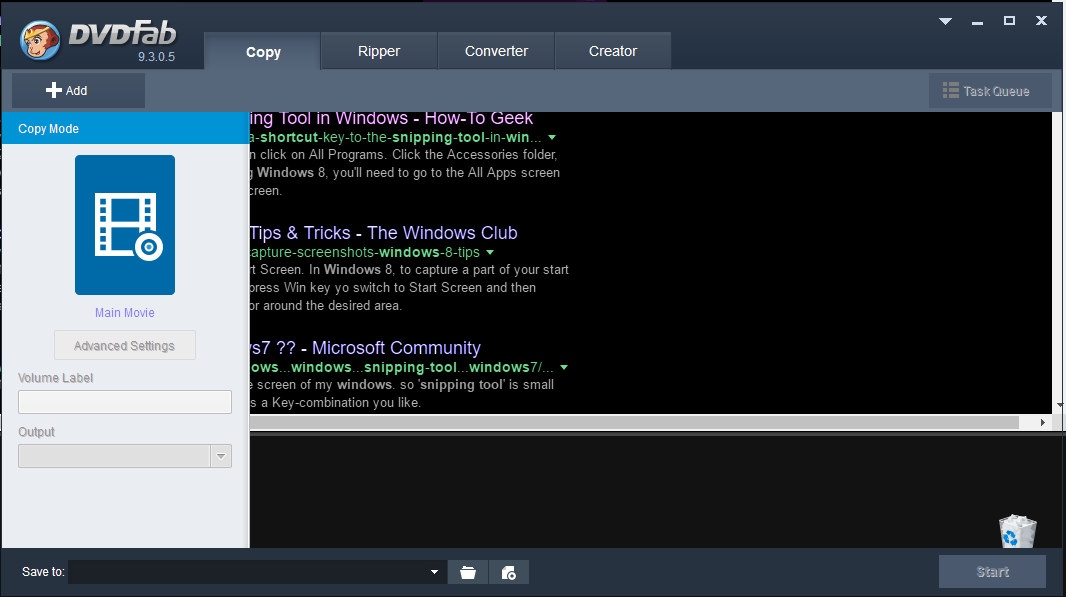Screen dimensions: 1066x597
Task: Maximize the DVDFab window
Action: [1009, 21]
